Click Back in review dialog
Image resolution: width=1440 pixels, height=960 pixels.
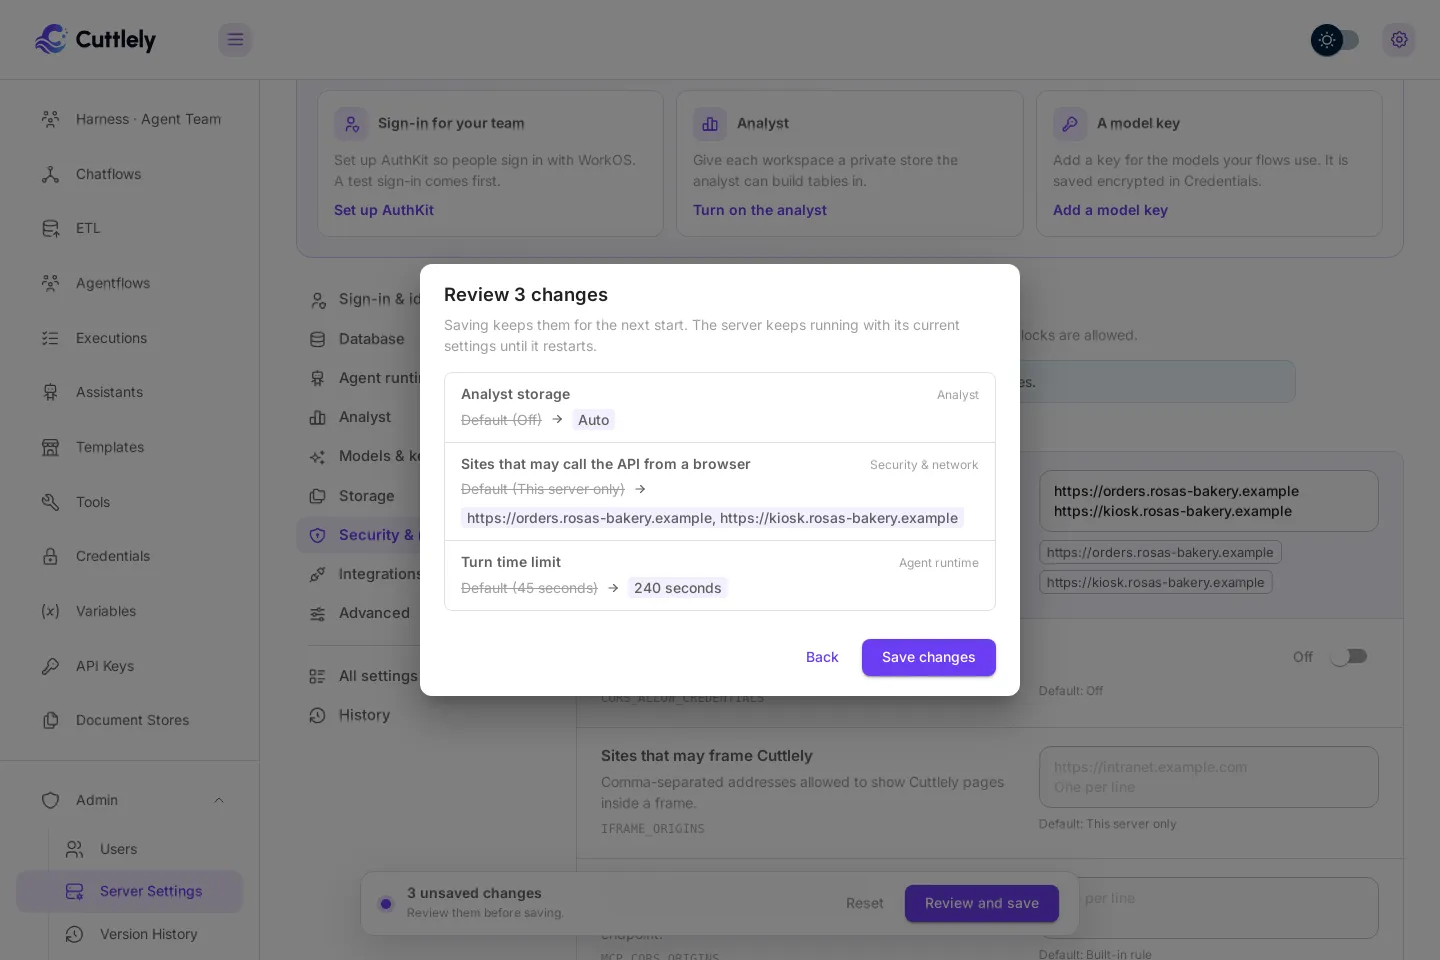(822, 657)
